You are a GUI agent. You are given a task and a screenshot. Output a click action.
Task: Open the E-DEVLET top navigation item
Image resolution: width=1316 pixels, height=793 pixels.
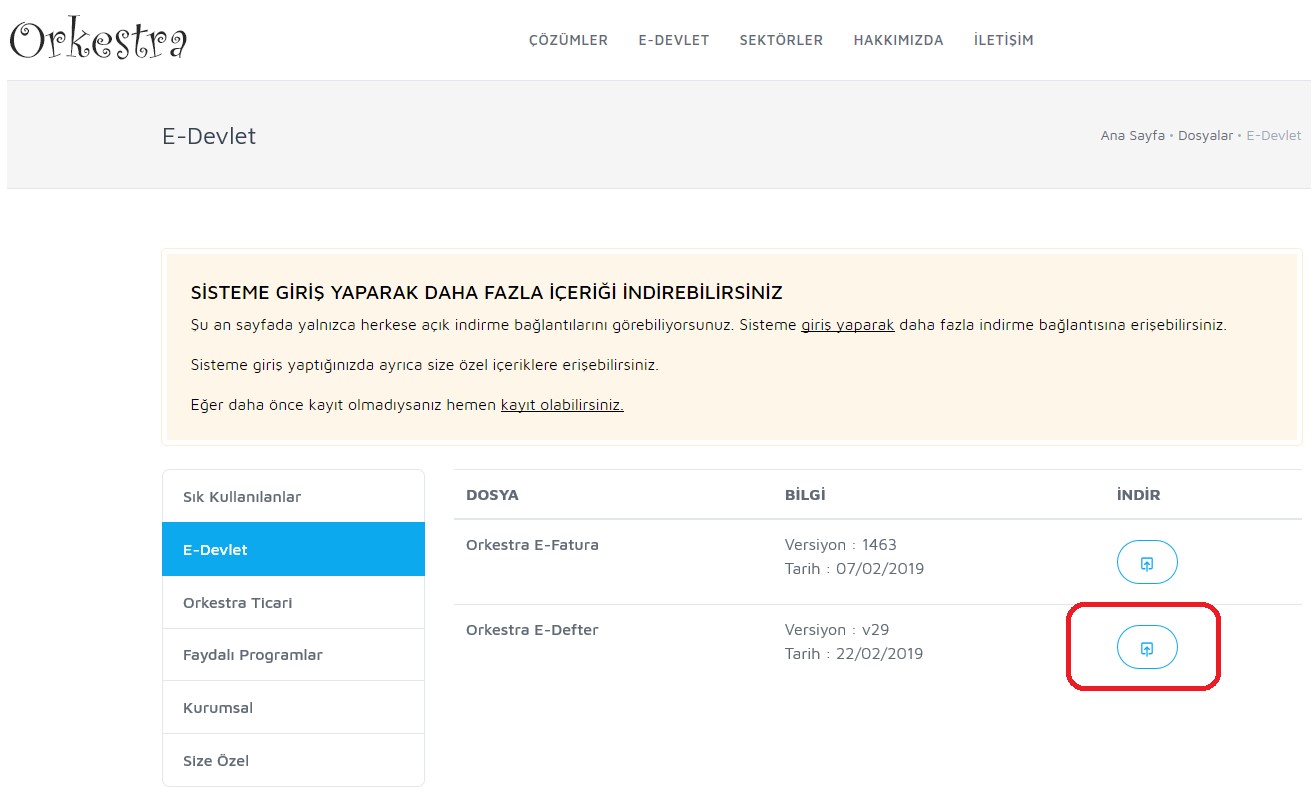673,41
